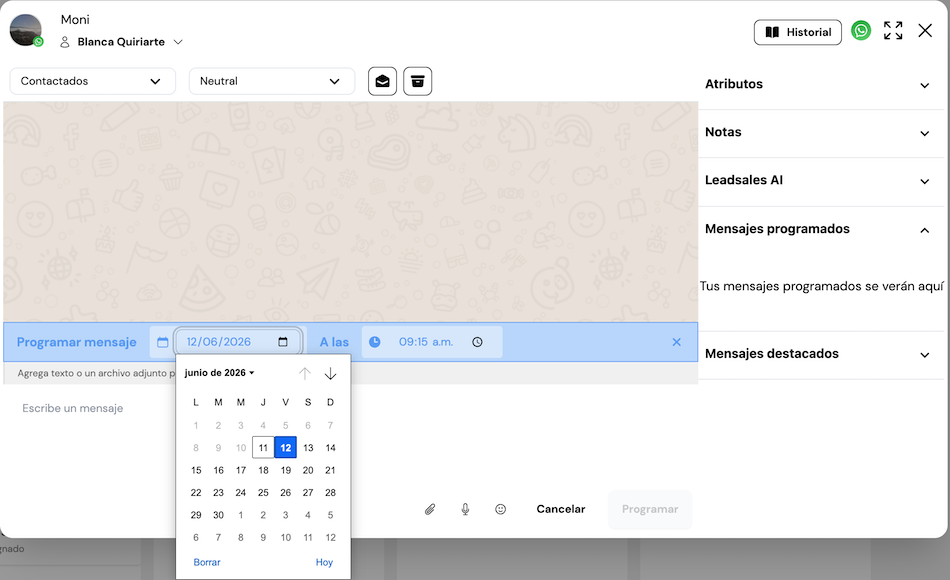Screen dimensions: 950x580
Task: Click the 09:15 a.m. time field
Action: coord(431,342)
